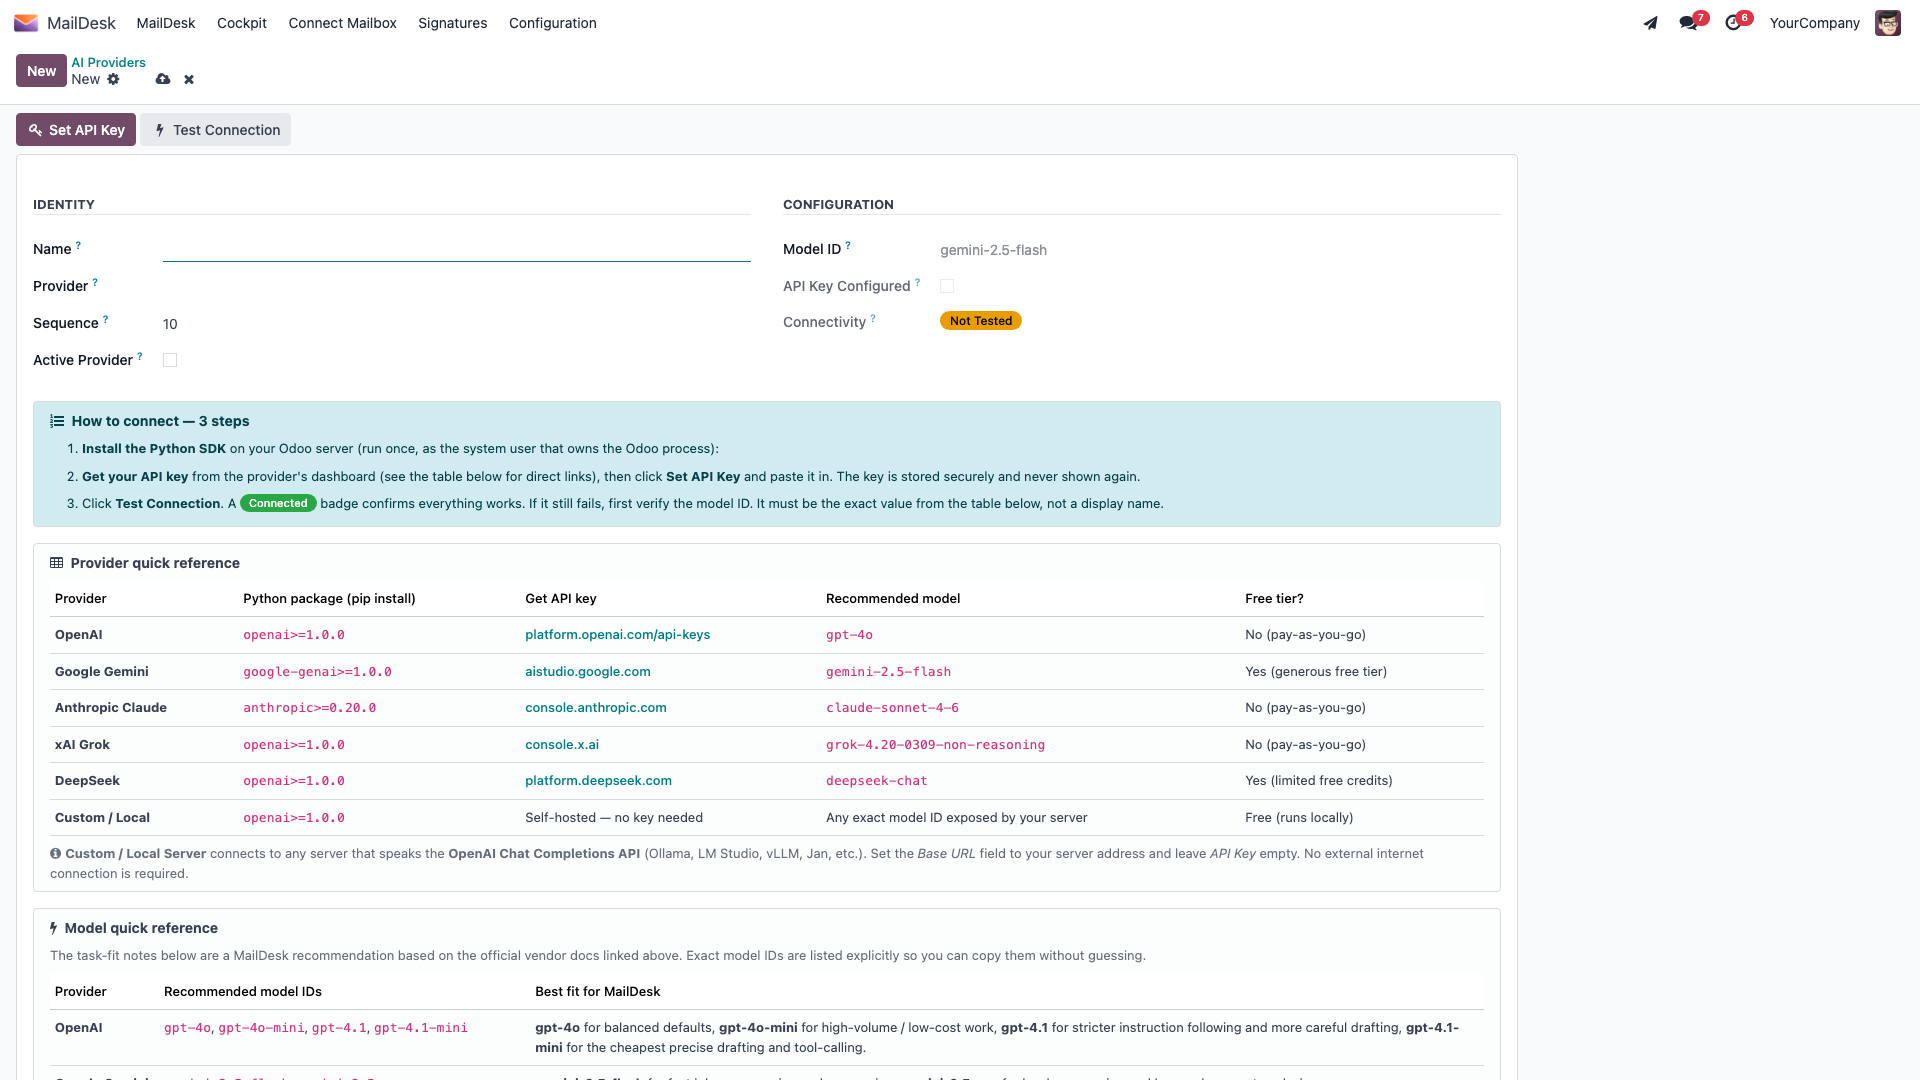Open the chat messages icon with badge 7

(1689, 23)
